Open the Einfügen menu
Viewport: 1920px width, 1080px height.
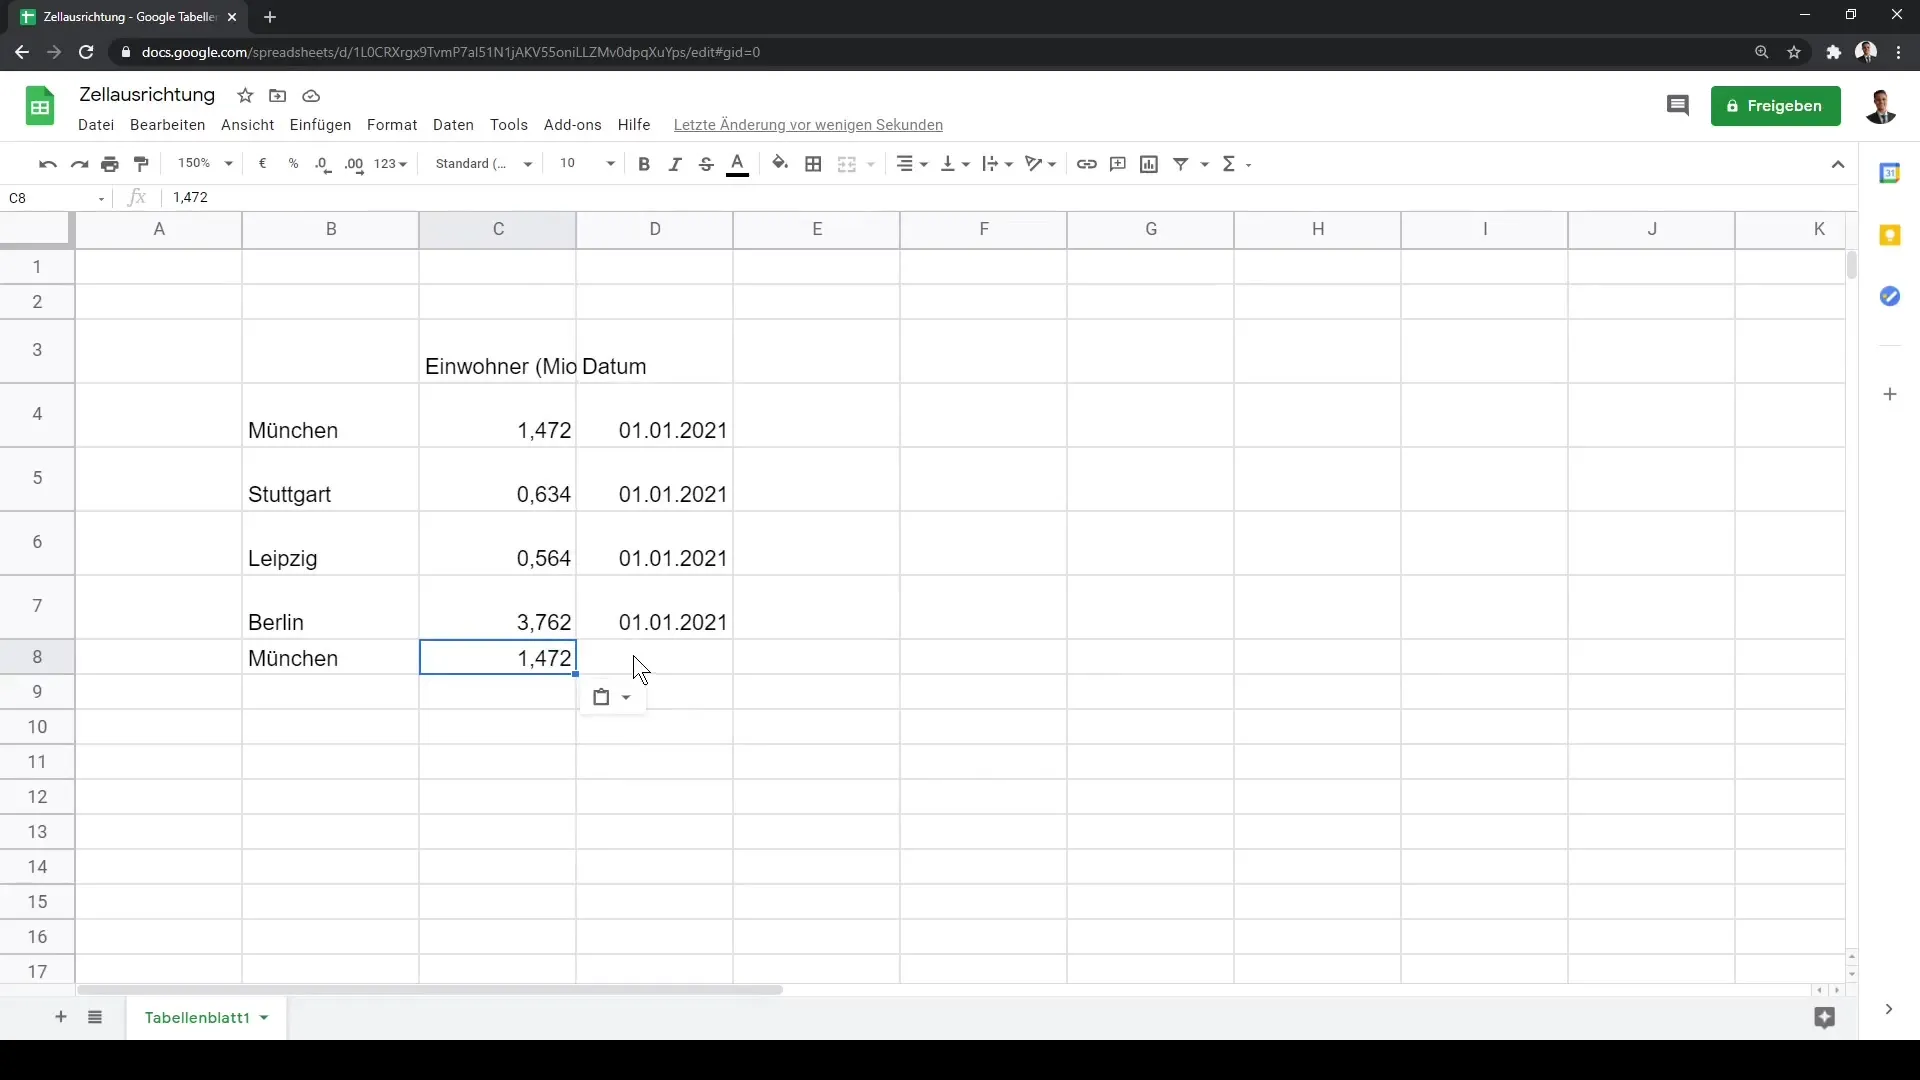coord(320,125)
